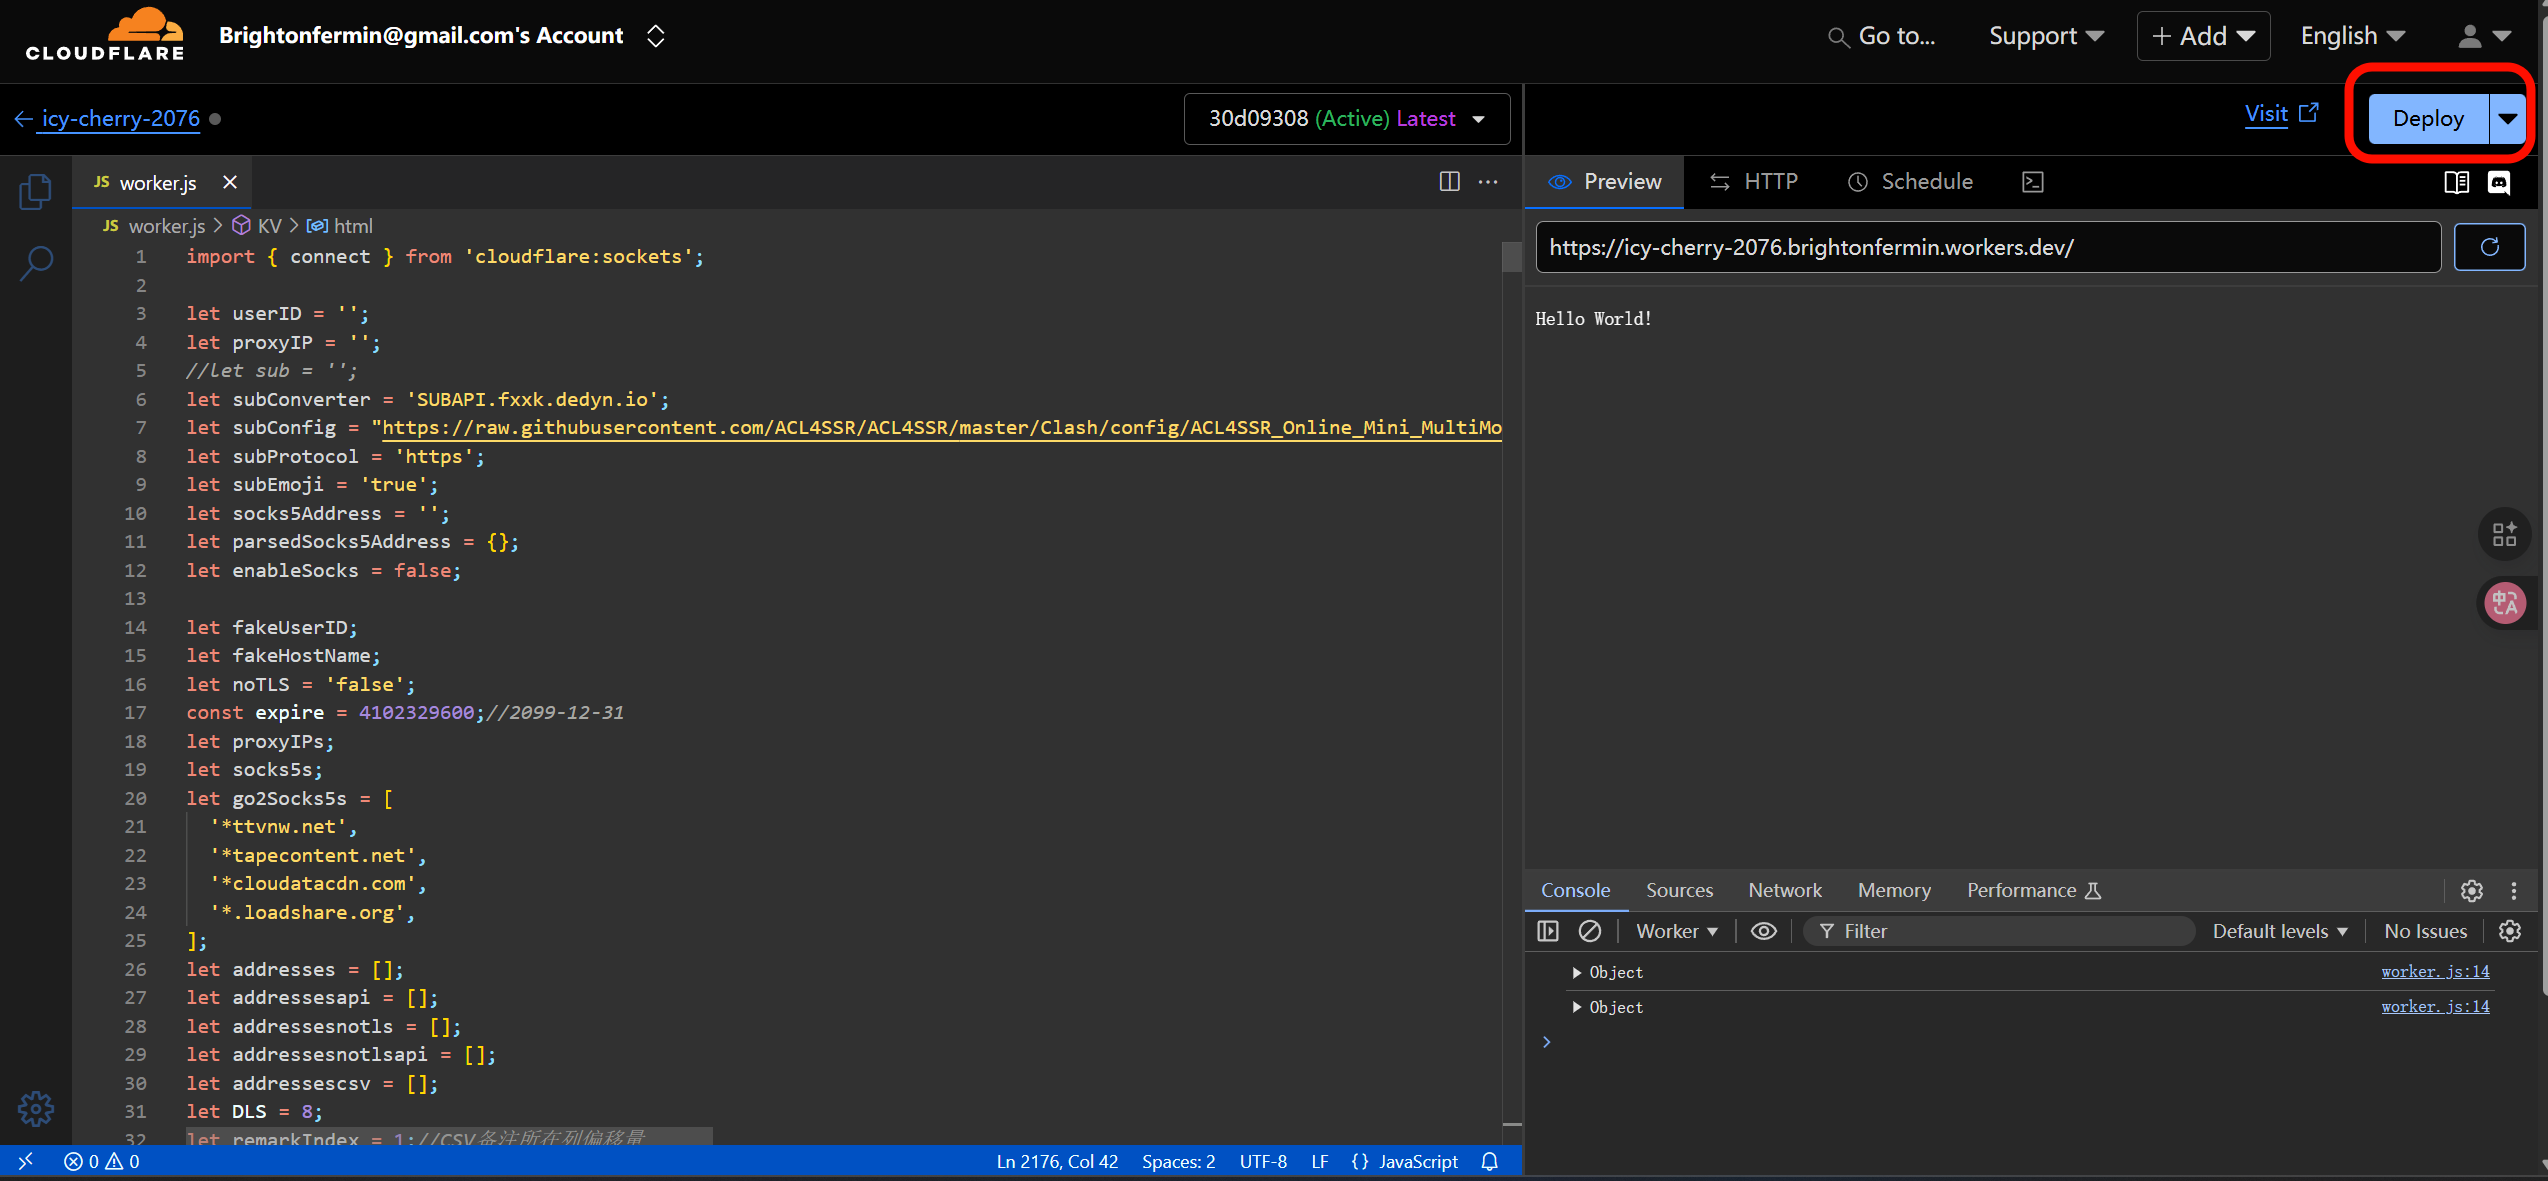Toggle the live expression eye icon

click(x=1764, y=932)
